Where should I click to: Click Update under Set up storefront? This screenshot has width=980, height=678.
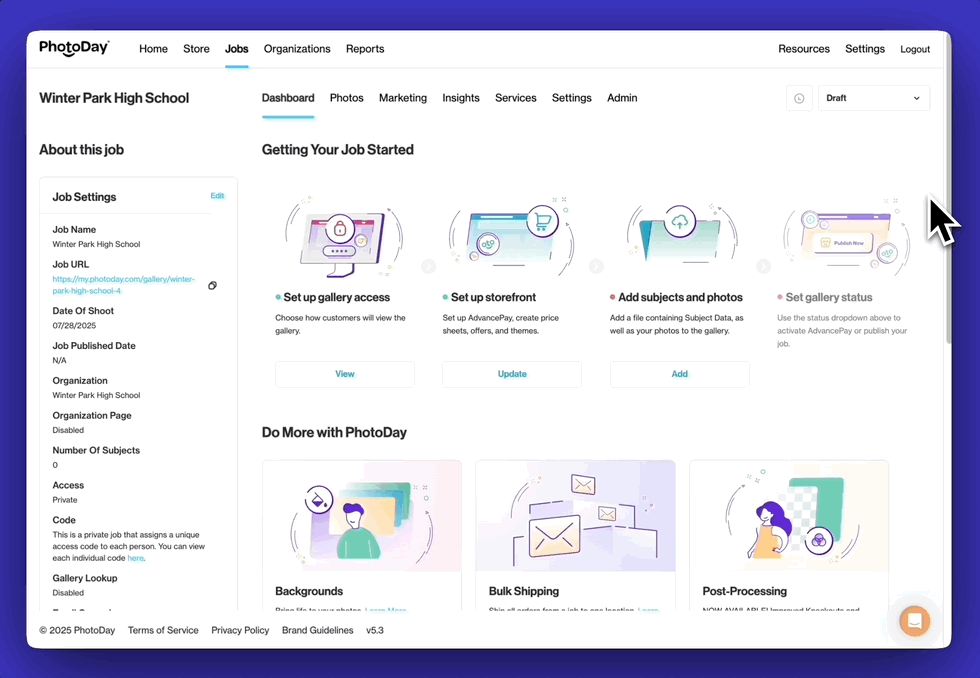512,374
